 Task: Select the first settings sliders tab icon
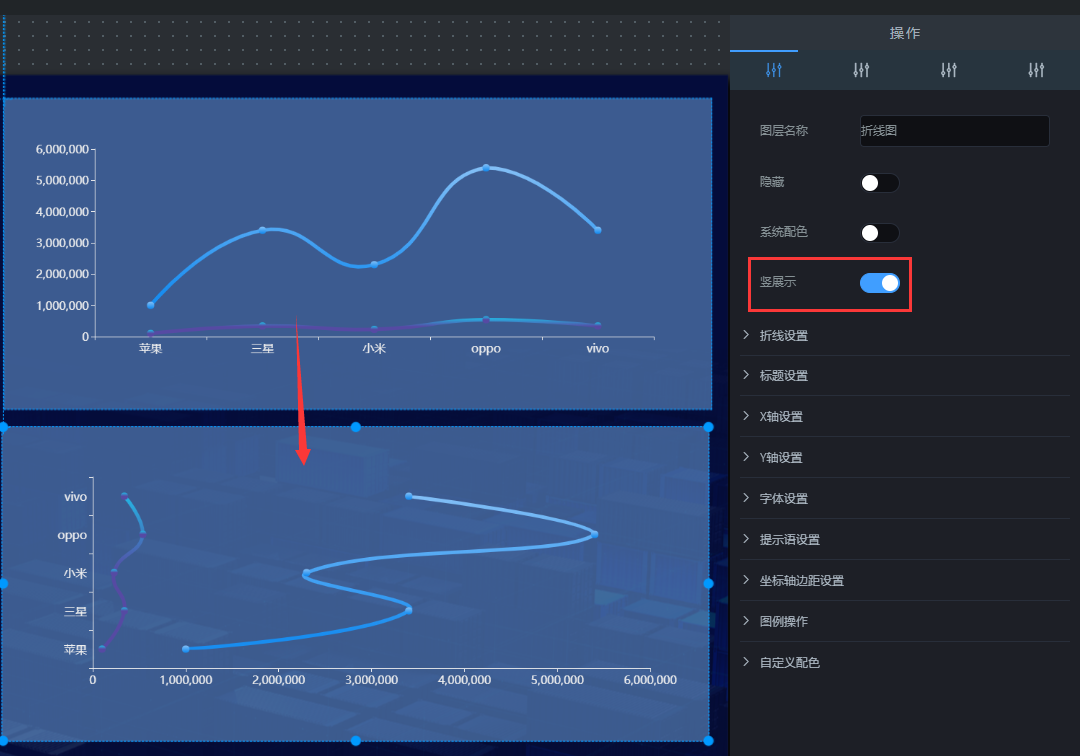773,70
